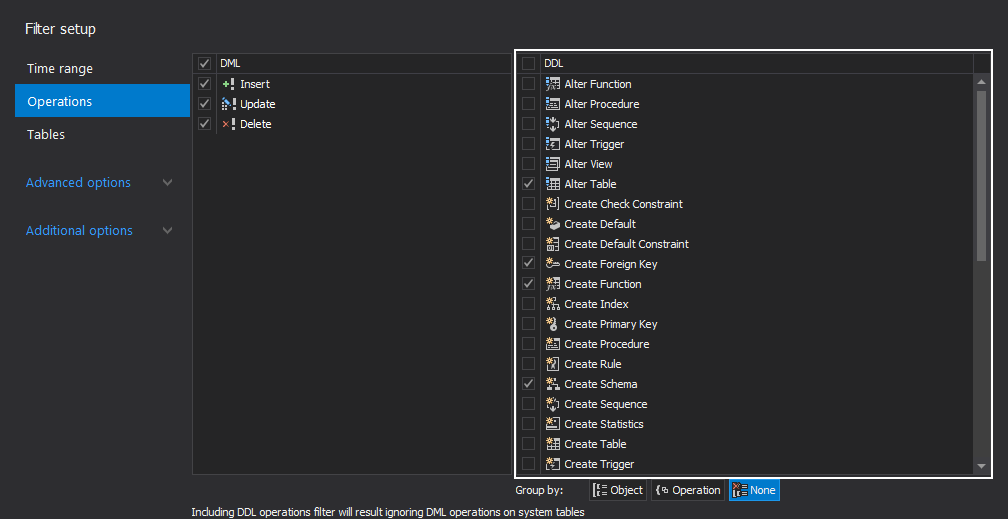Screen dimensions: 1008x519
Task: Select the Create Primary Key row text
Action: pos(611,324)
